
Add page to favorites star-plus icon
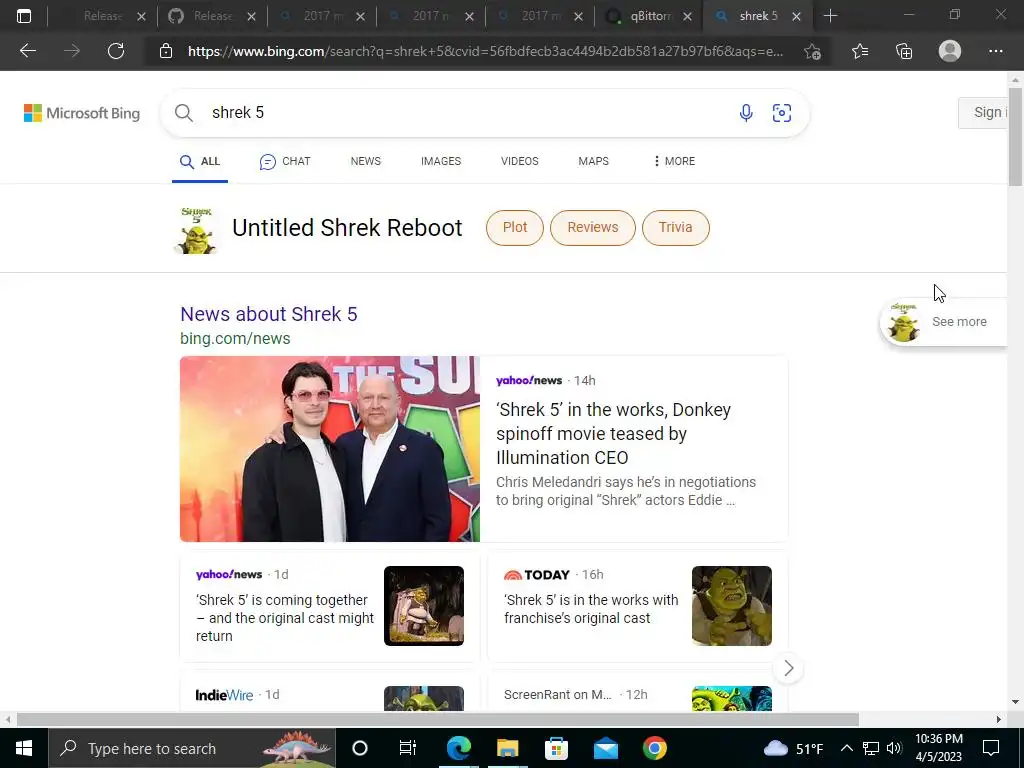coord(812,51)
